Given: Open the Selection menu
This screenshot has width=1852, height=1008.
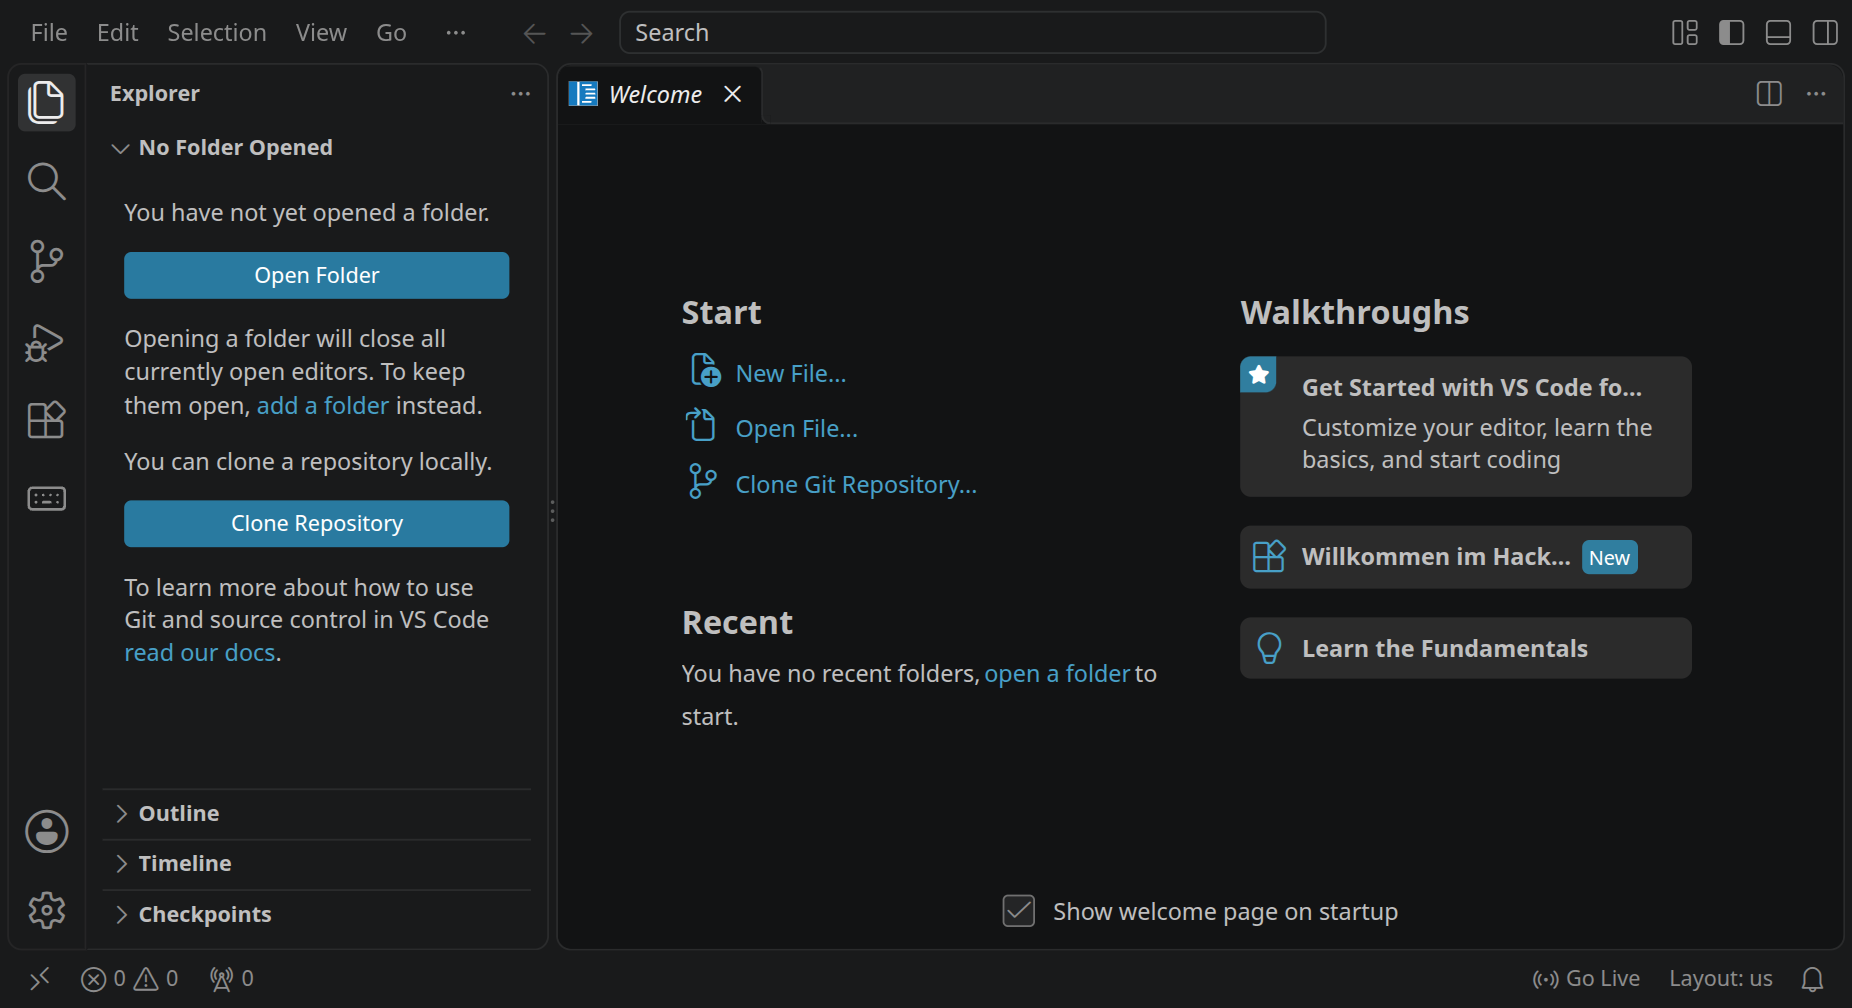Looking at the screenshot, I should (217, 33).
